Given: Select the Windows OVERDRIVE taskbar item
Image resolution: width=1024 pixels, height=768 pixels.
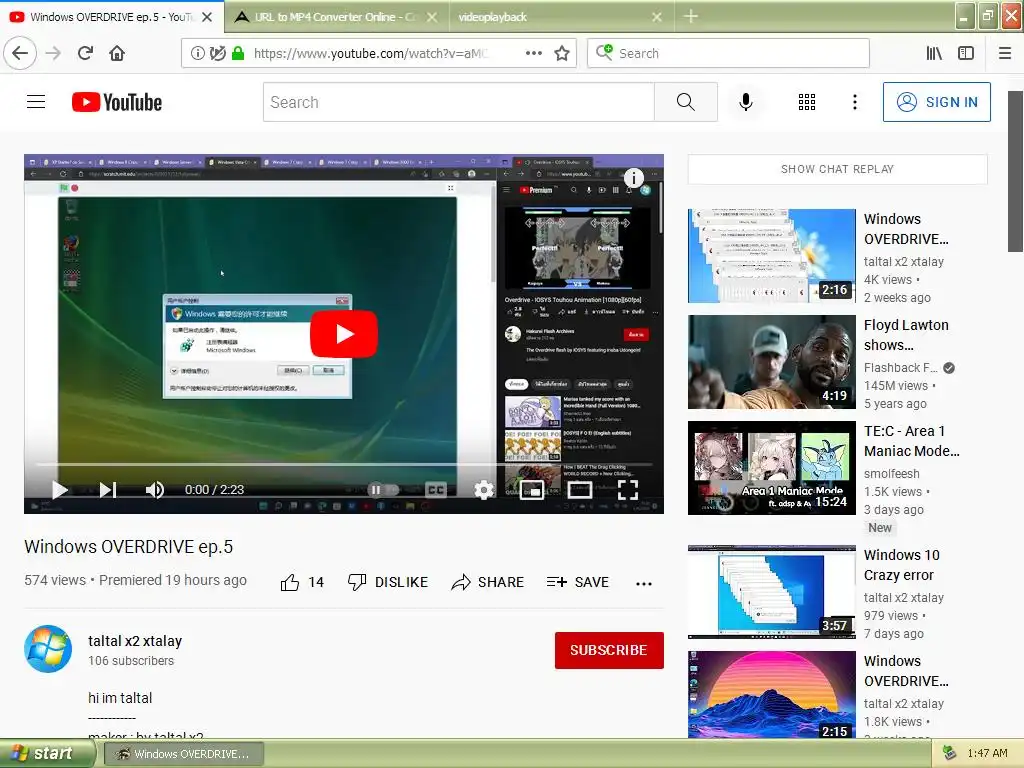Looking at the screenshot, I should pyautogui.click(x=184, y=754).
